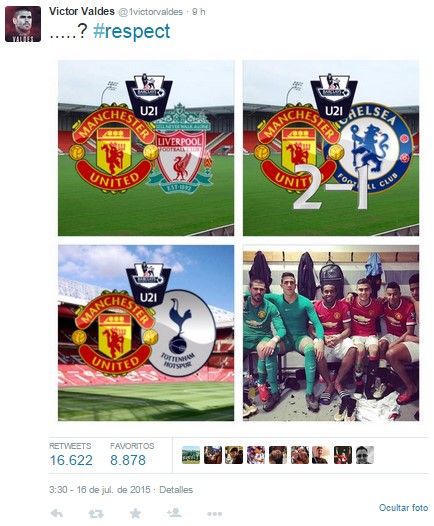Open Manchester United vs Chelsea 2-1 image
Screen dimensions: 434x526
[331, 148]
